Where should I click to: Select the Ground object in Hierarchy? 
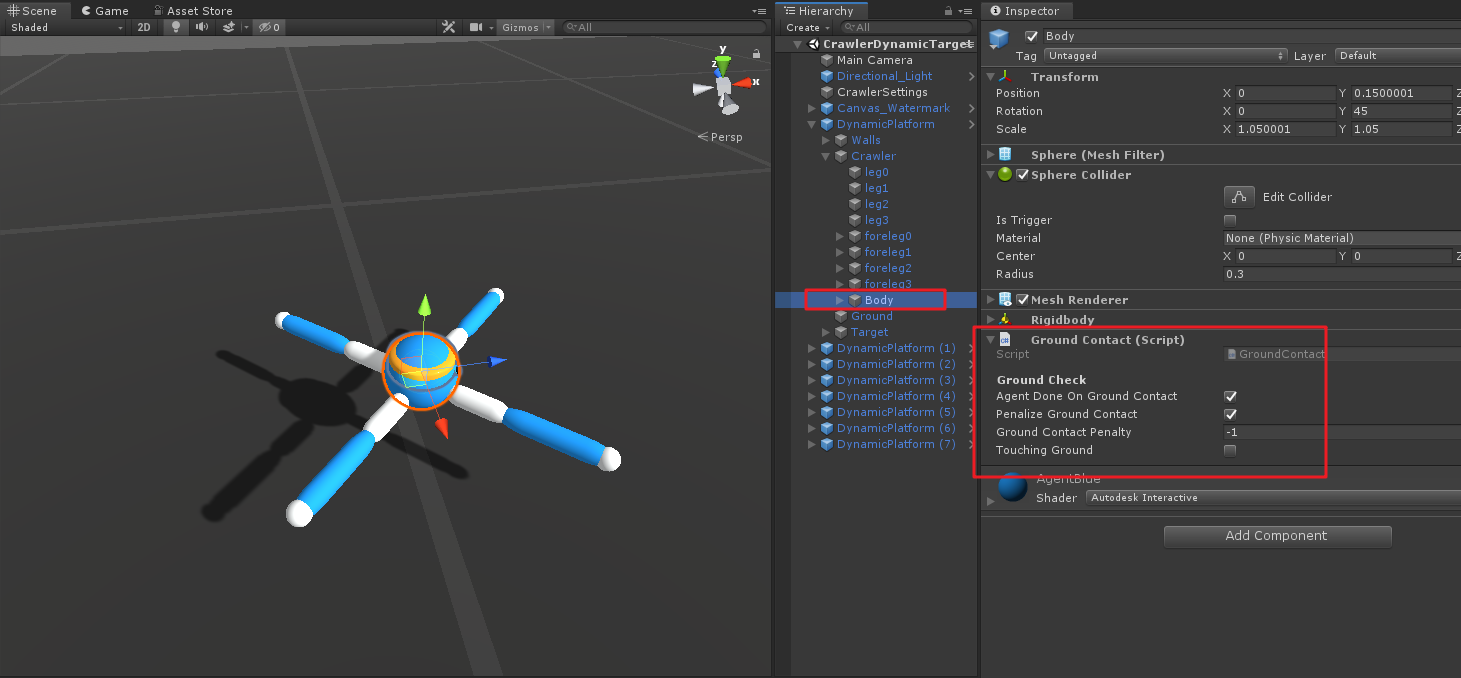871,316
